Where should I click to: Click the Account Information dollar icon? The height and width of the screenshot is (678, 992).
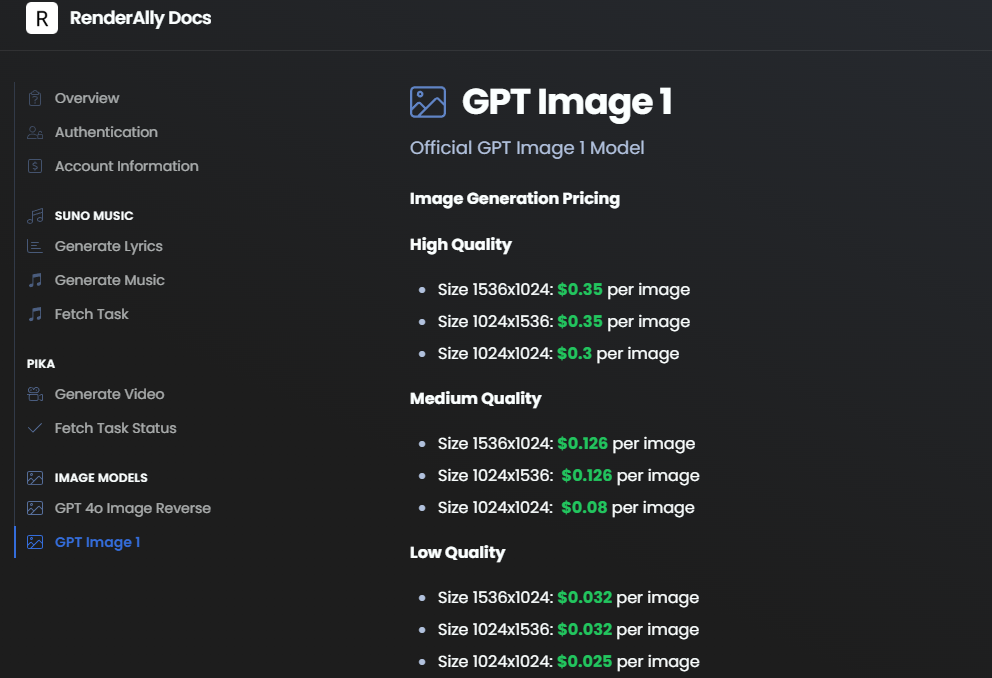pyautogui.click(x=35, y=166)
